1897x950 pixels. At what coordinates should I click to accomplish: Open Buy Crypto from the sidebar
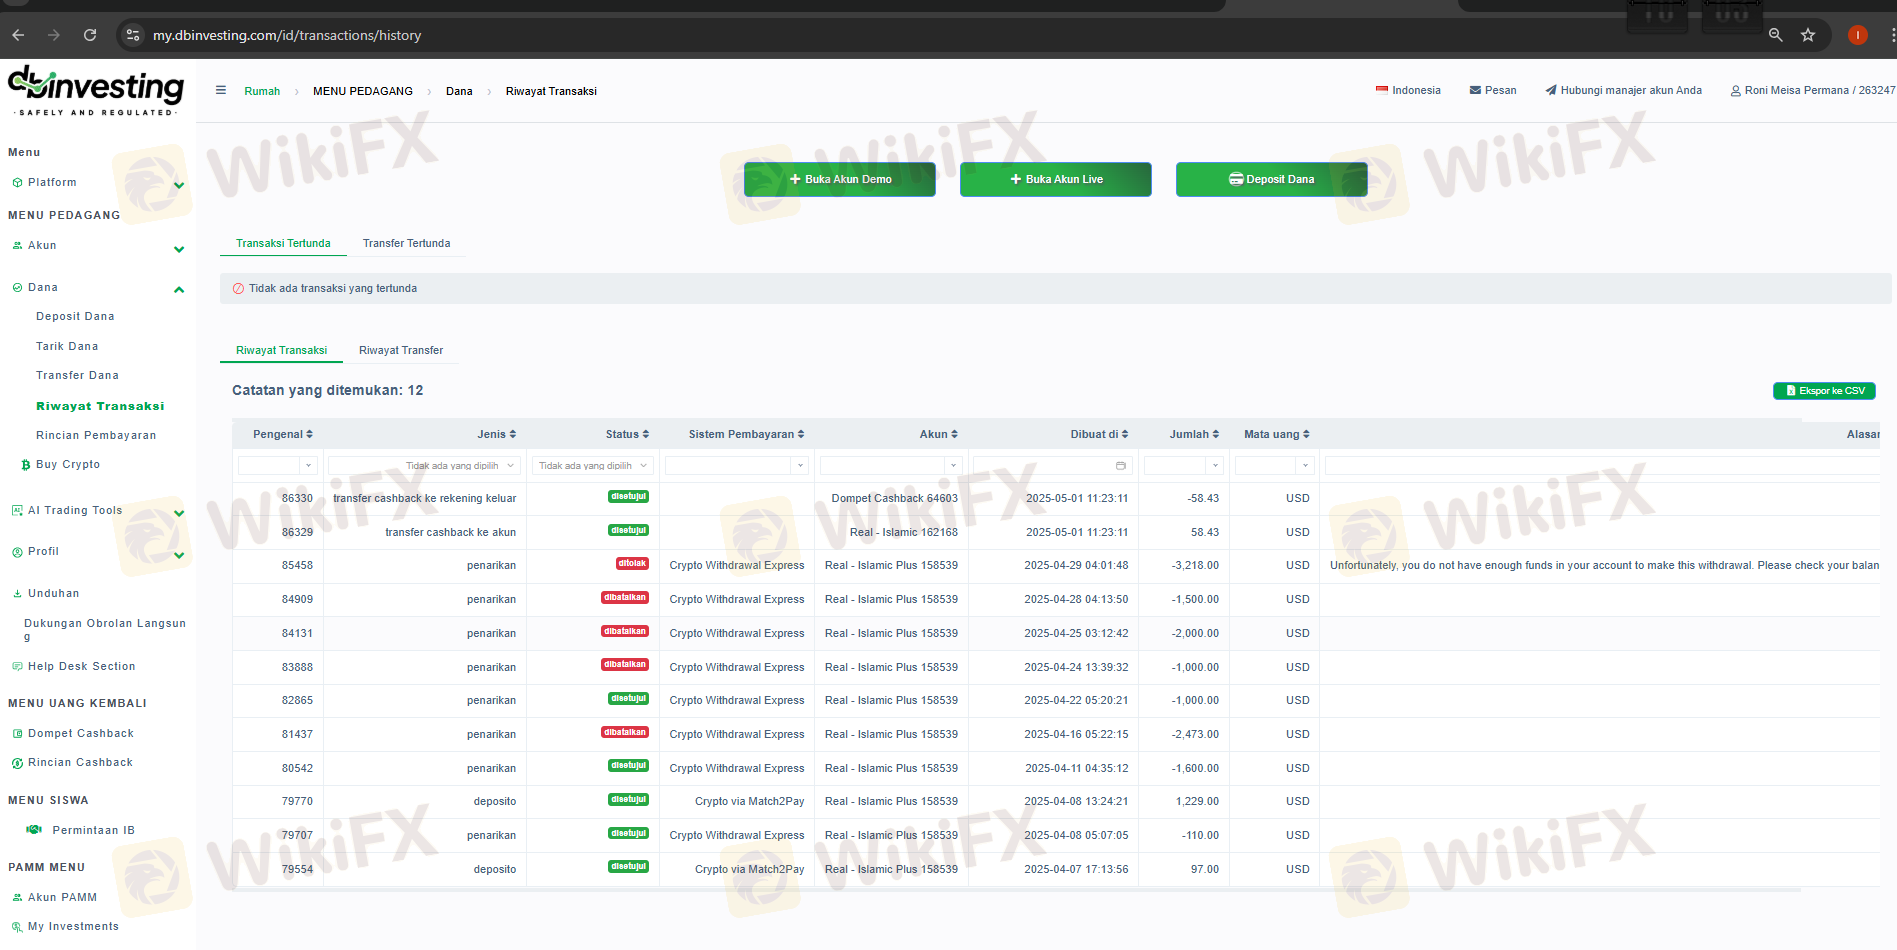pos(68,464)
